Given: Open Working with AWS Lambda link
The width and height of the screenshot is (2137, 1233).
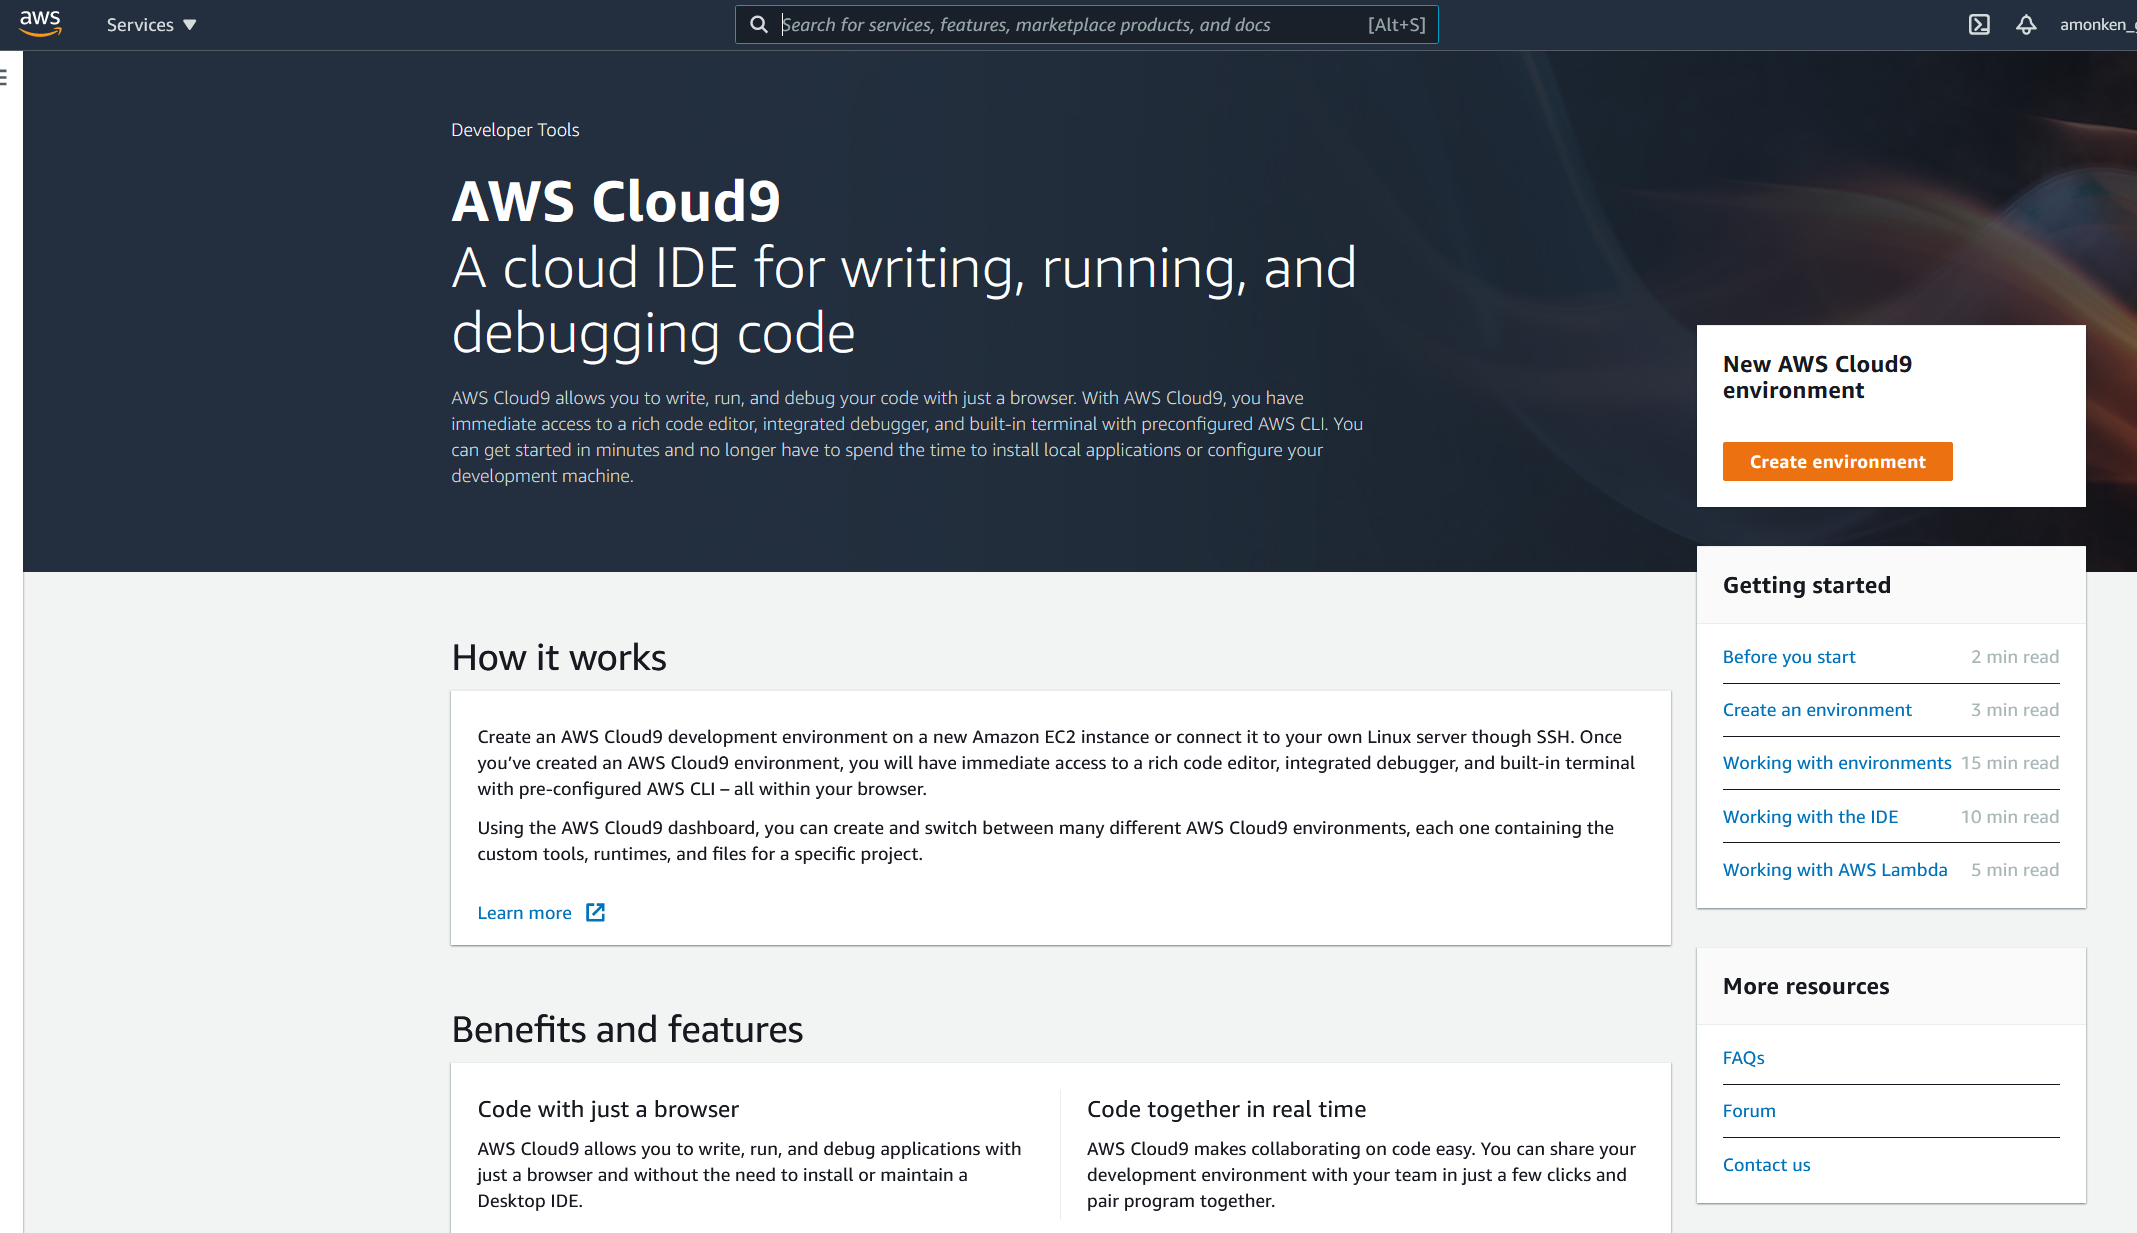Looking at the screenshot, I should point(1834,870).
